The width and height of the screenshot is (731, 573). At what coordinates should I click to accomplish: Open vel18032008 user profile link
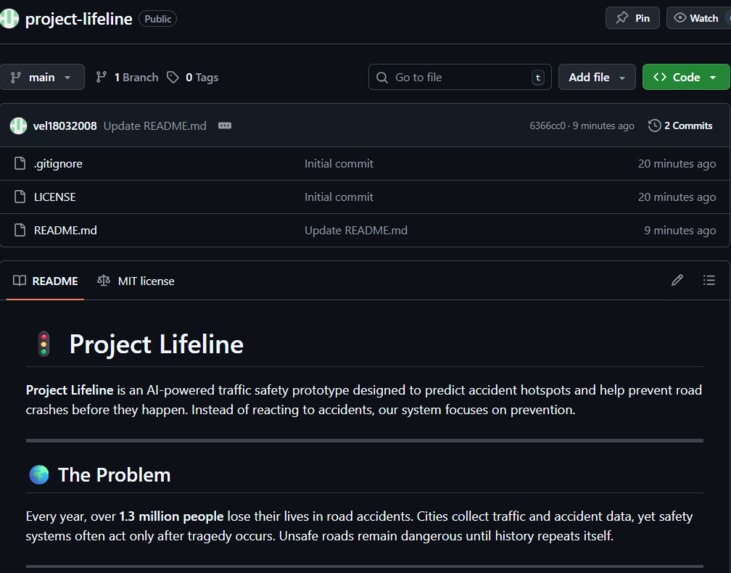coord(65,126)
